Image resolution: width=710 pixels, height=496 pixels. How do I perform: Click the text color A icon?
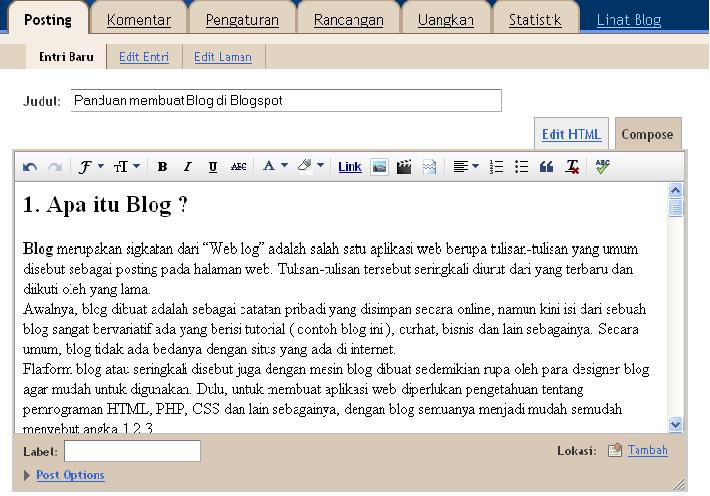[x=269, y=166]
